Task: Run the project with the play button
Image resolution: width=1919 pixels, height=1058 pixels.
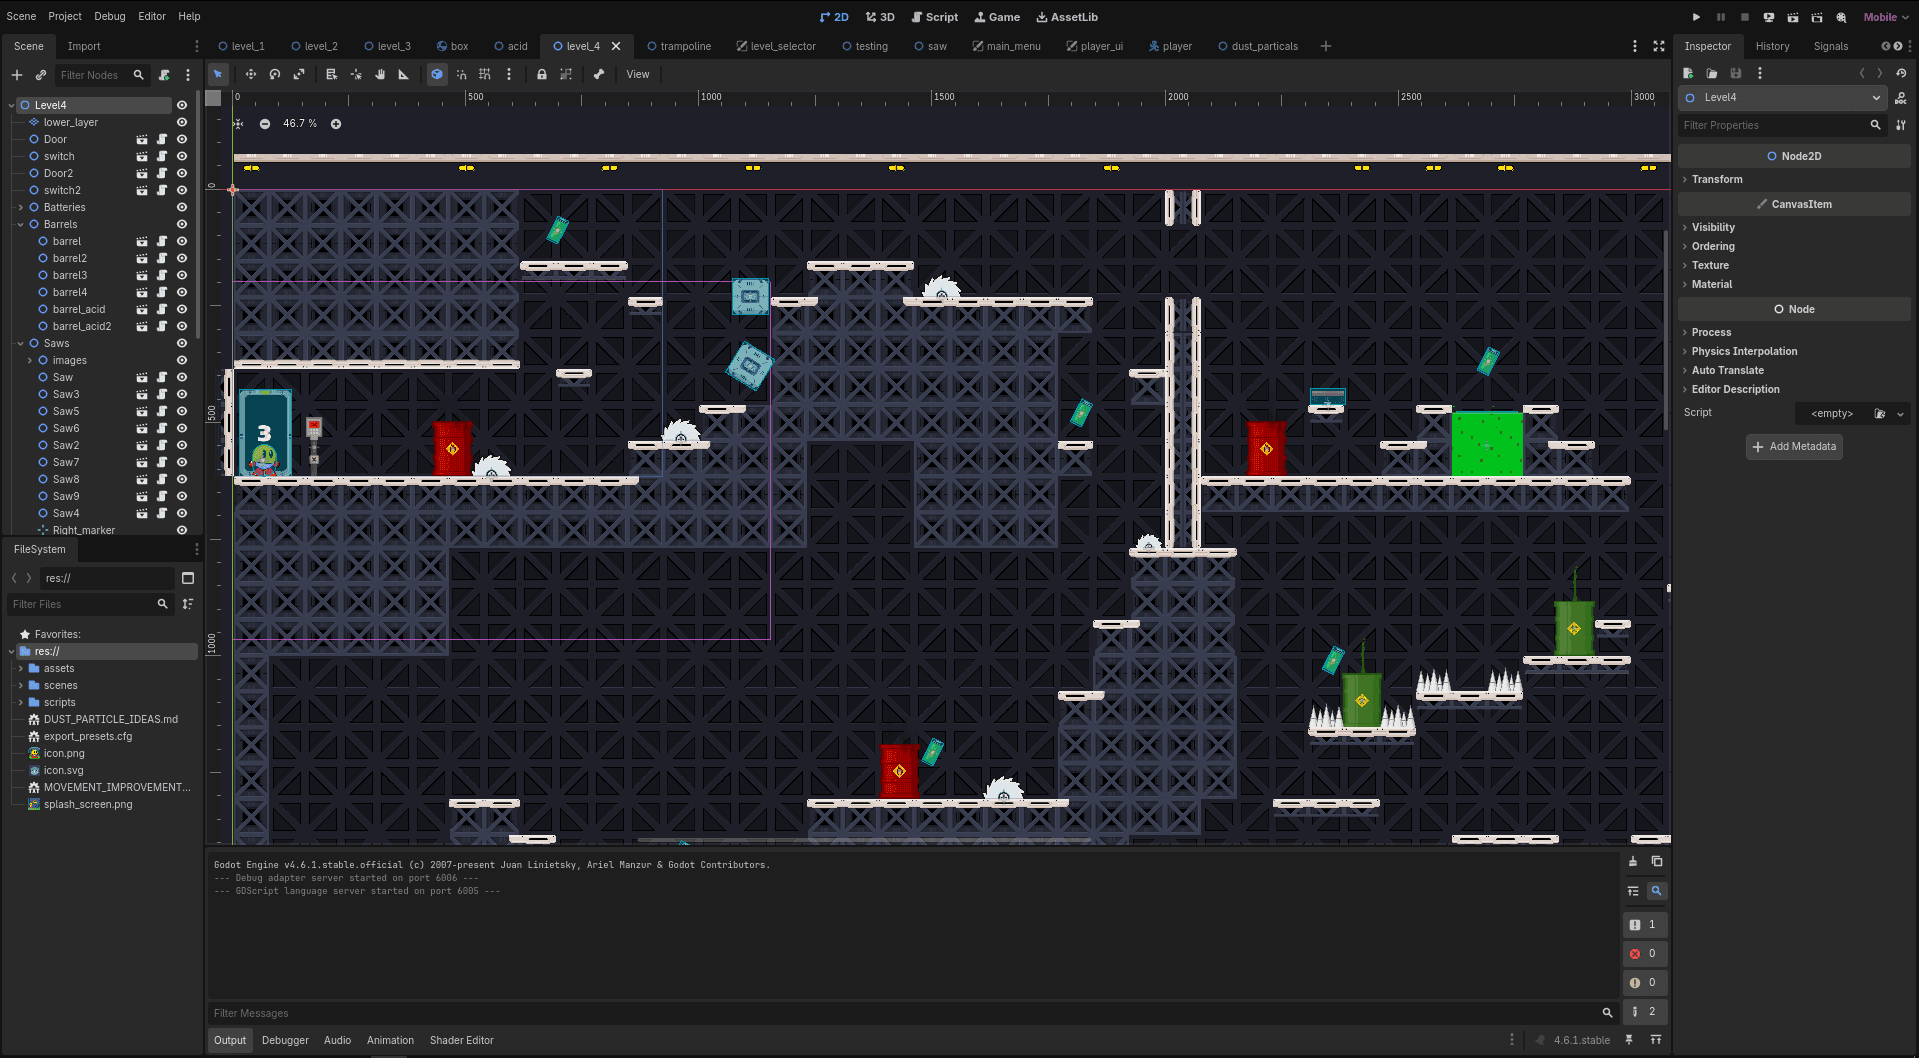Action: pyautogui.click(x=1696, y=17)
